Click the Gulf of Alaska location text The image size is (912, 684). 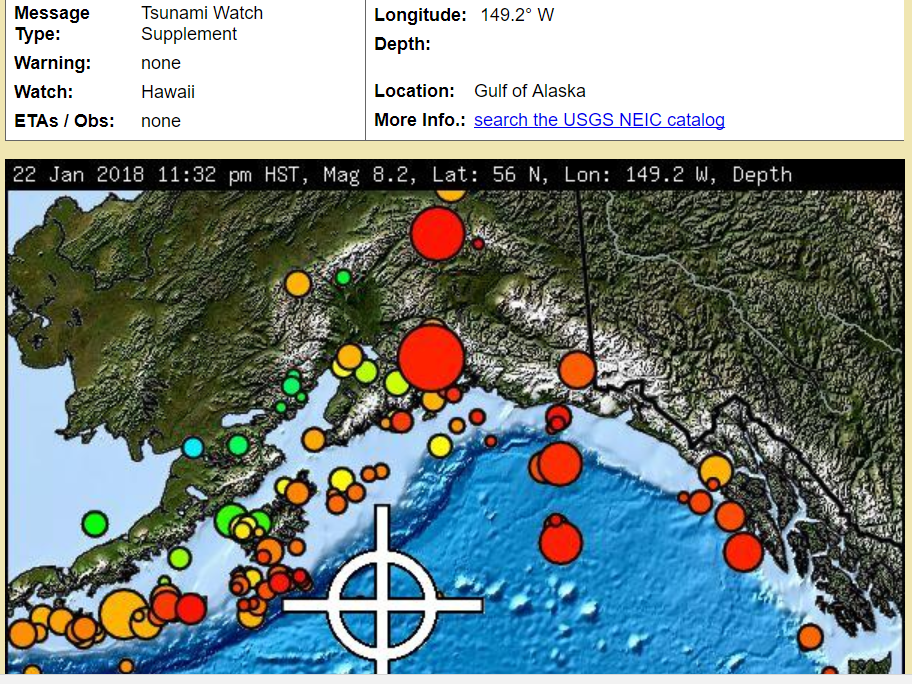pyautogui.click(x=530, y=91)
